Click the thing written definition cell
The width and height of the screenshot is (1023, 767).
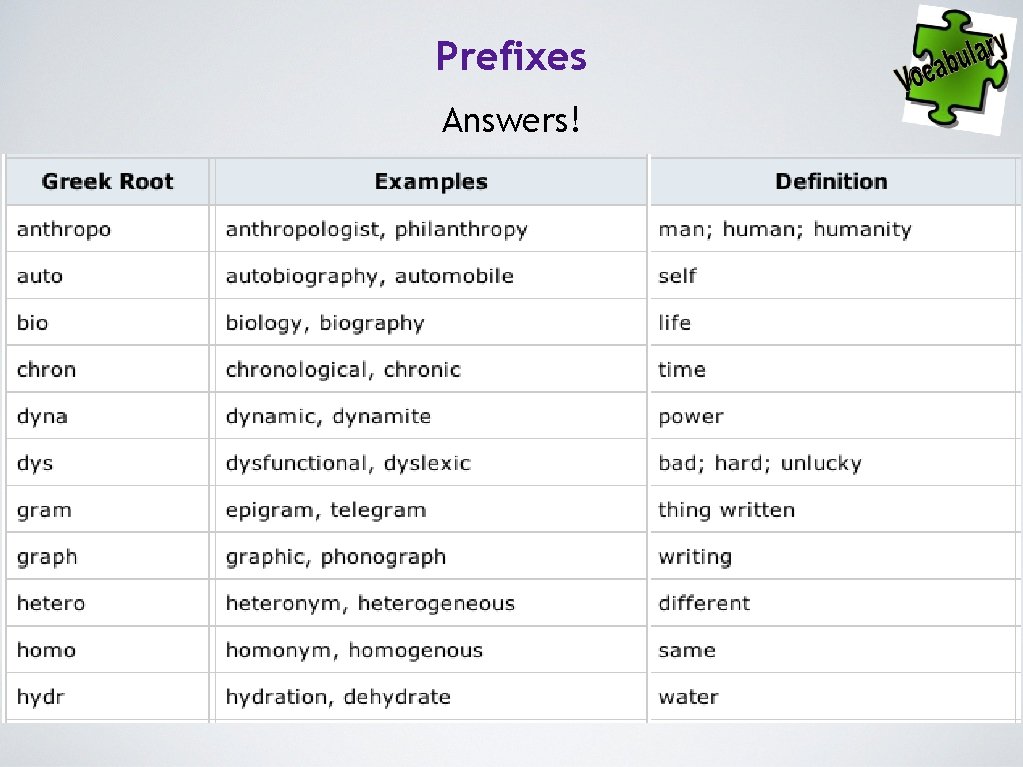point(726,510)
